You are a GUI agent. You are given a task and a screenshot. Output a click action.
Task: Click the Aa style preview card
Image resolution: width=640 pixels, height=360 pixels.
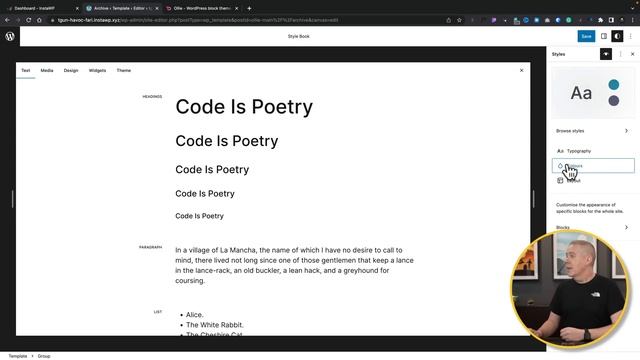coord(593,93)
